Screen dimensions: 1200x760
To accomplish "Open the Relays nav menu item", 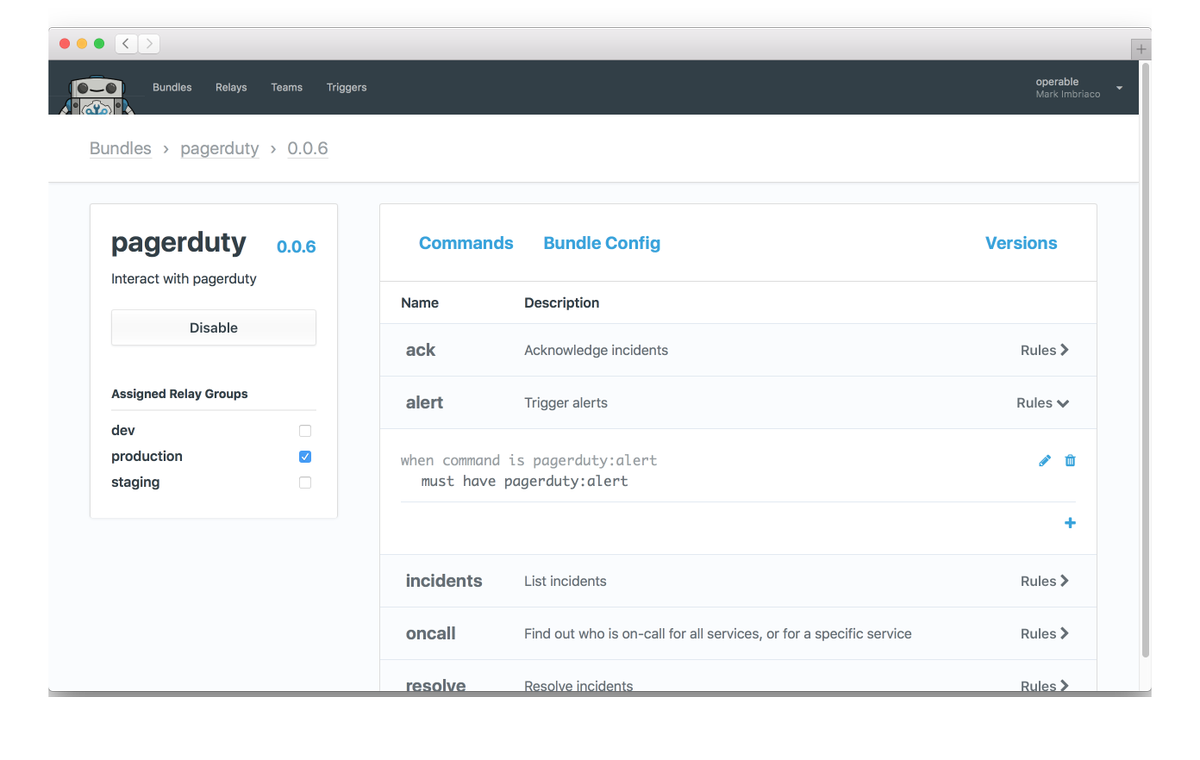I will [x=231, y=88].
